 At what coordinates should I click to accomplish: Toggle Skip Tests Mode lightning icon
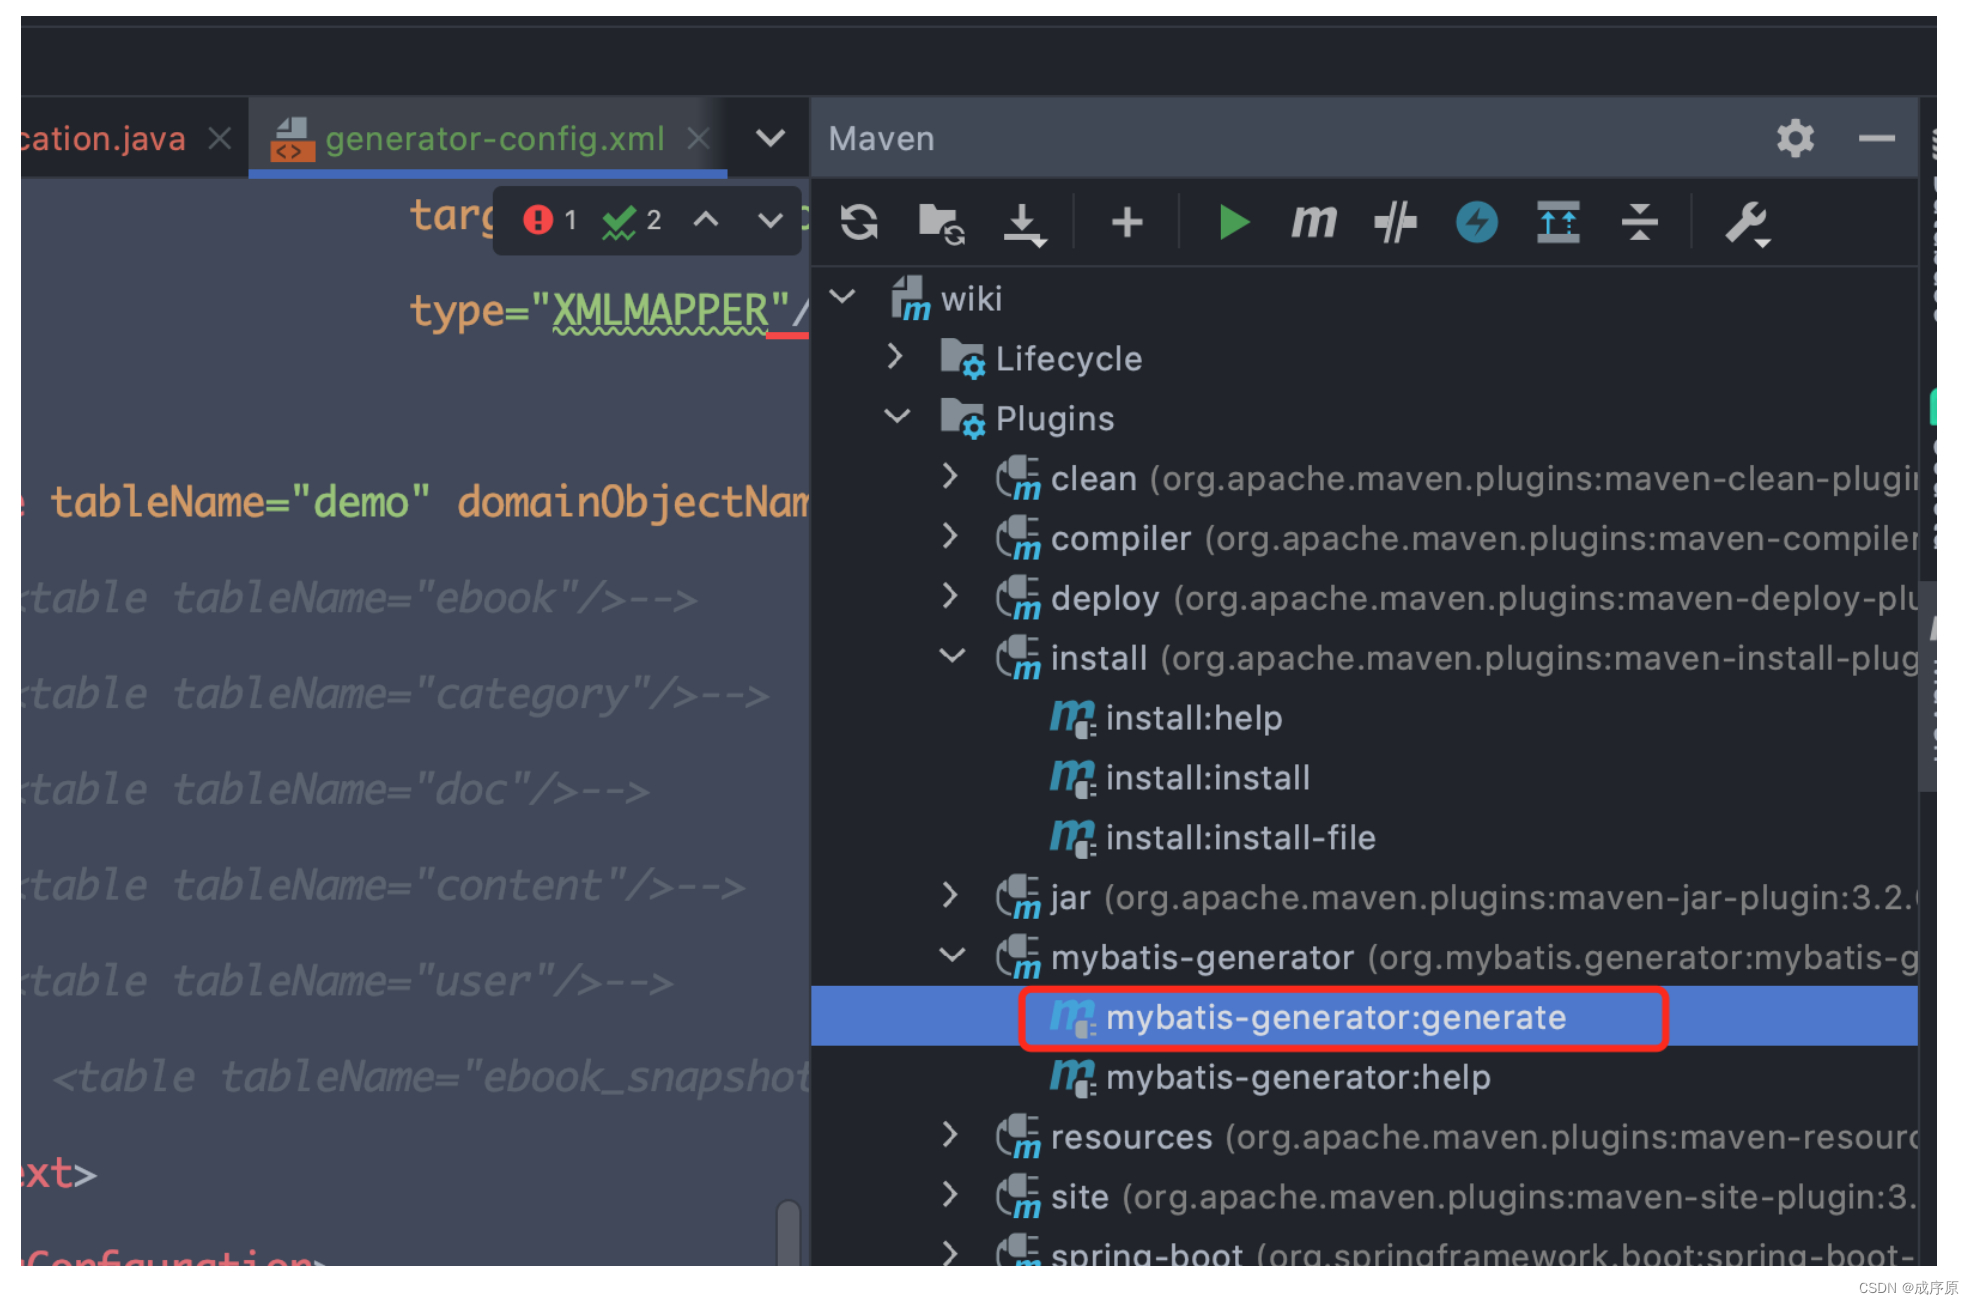pyautogui.click(x=1476, y=222)
